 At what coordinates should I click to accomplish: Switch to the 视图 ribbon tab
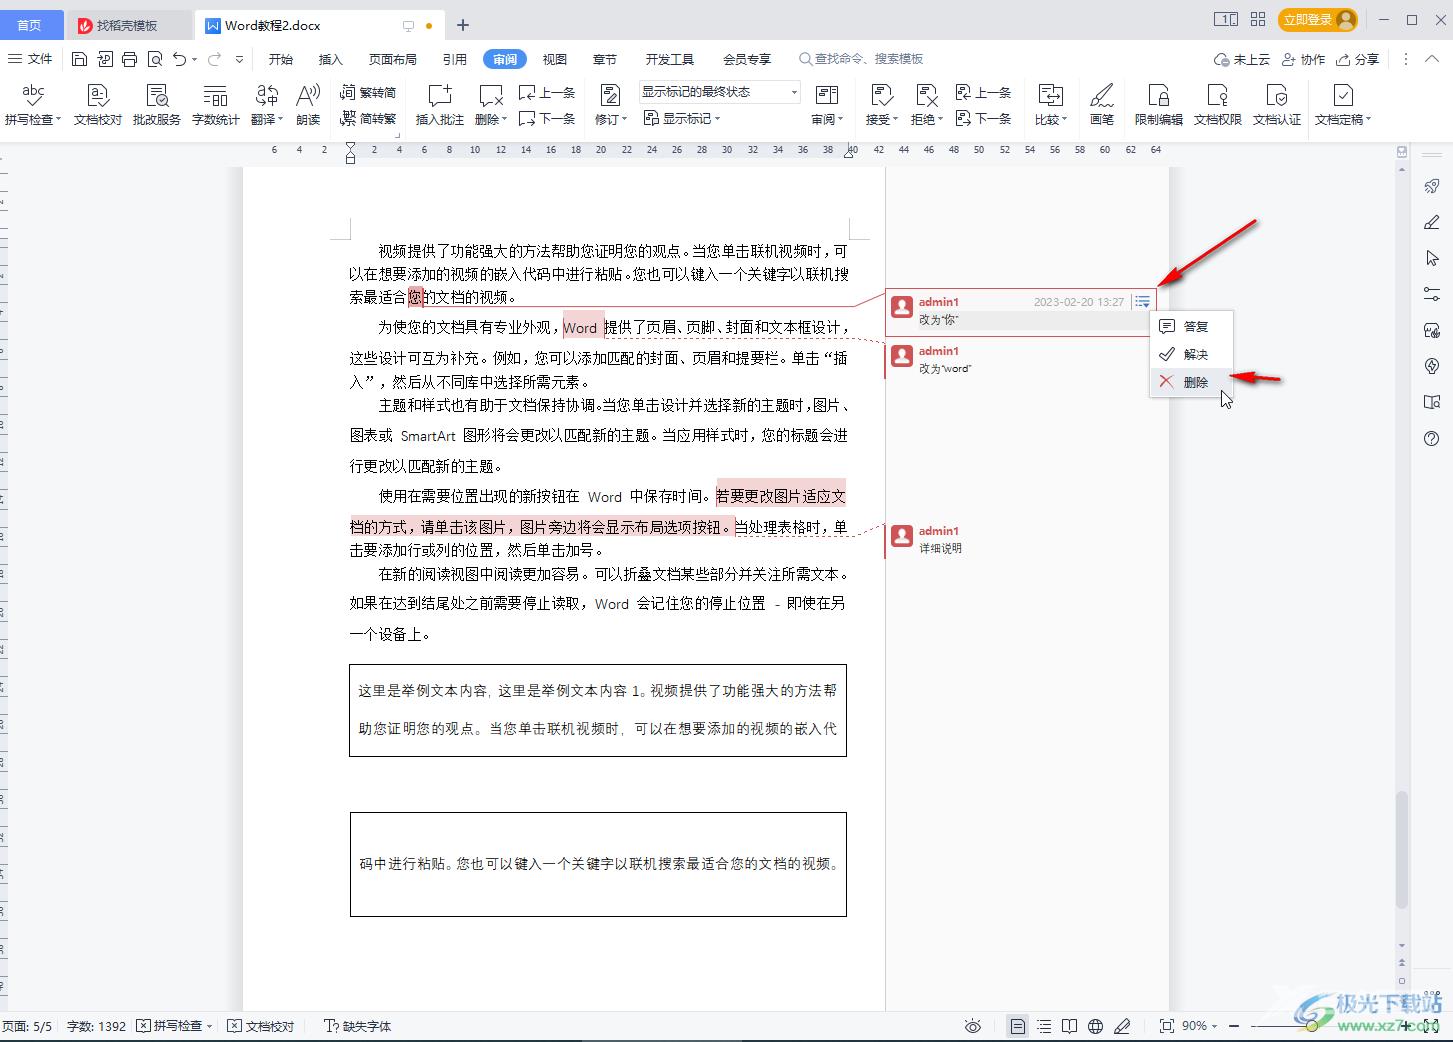[x=555, y=59]
